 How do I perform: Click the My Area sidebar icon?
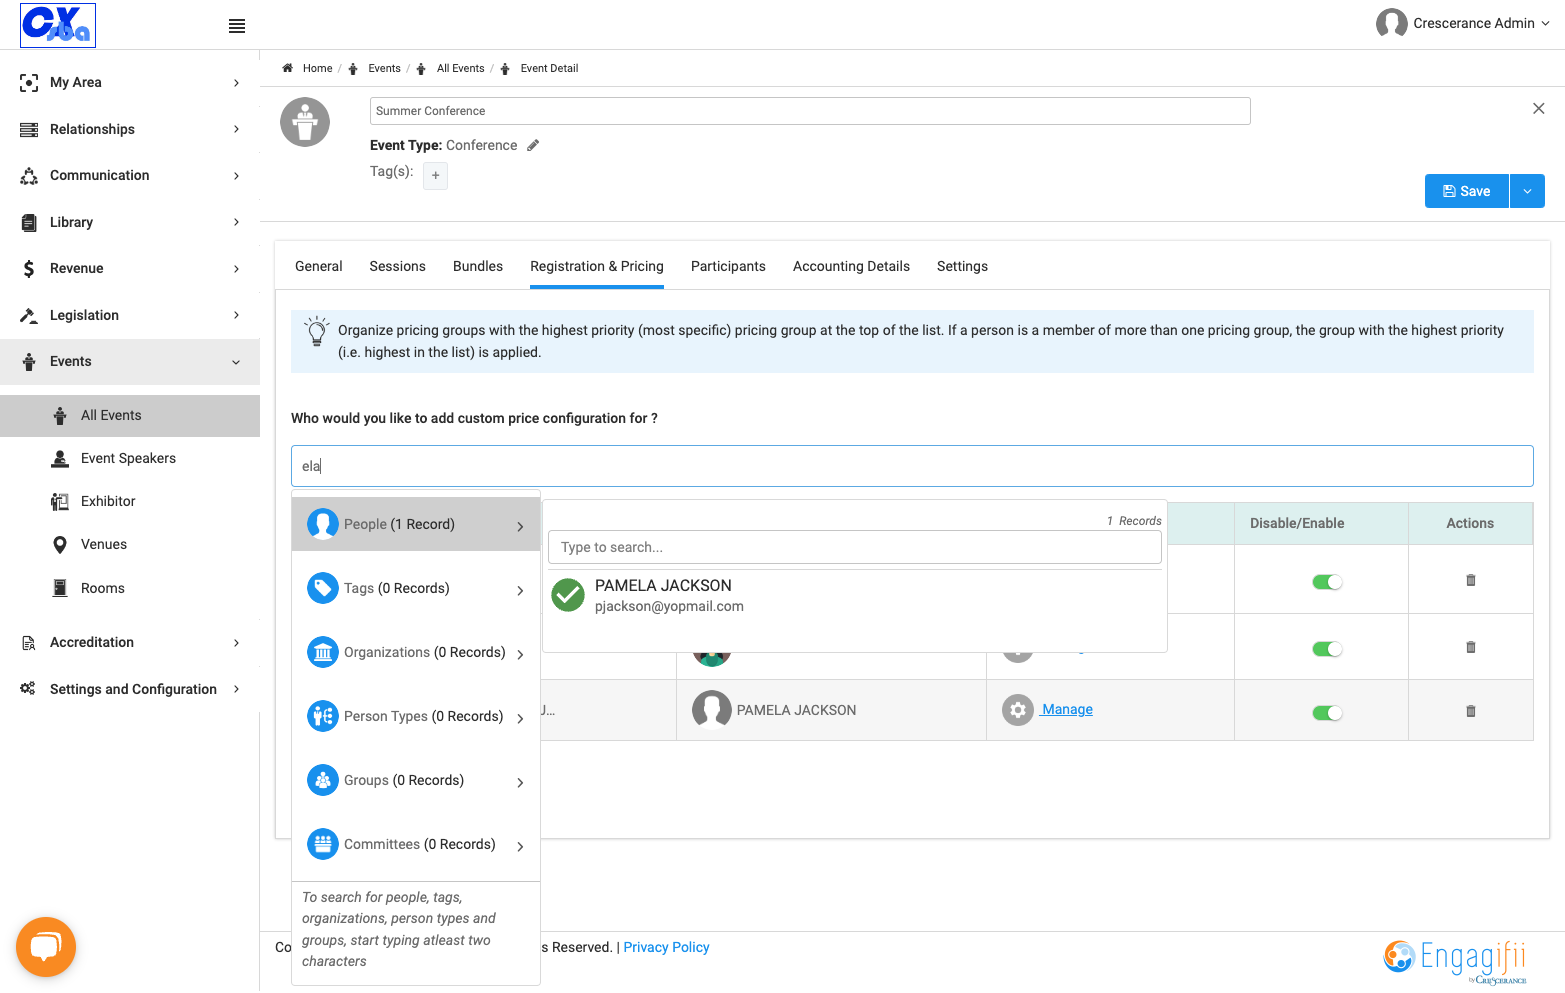tap(29, 82)
